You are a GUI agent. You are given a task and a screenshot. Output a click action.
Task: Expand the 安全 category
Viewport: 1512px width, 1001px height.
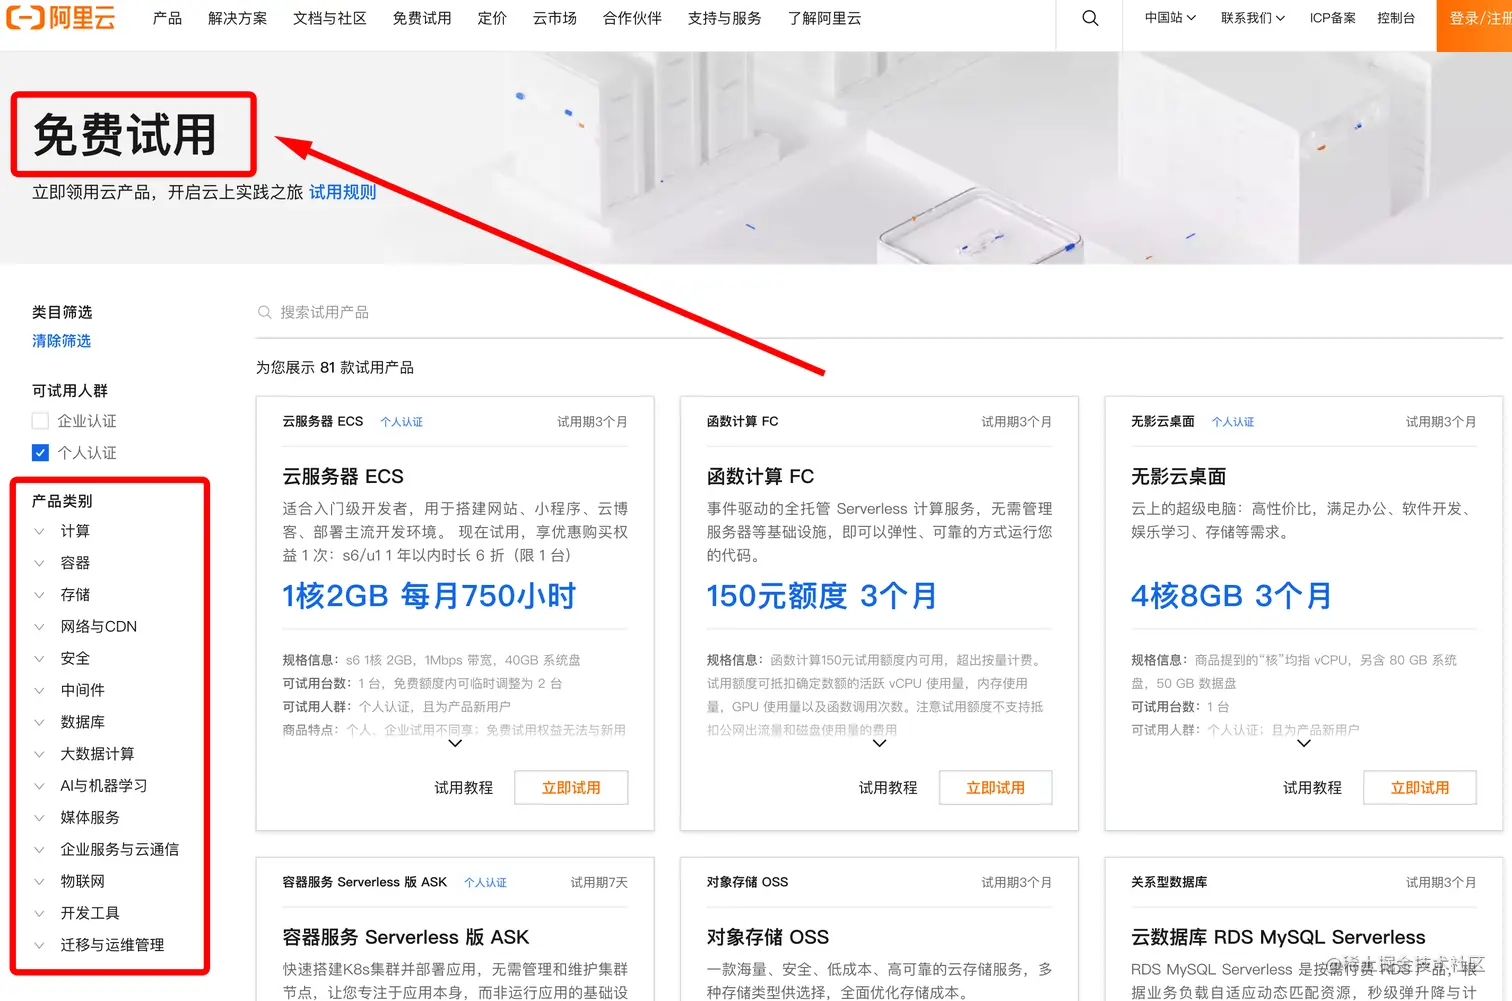pyautogui.click(x=40, y=658)
